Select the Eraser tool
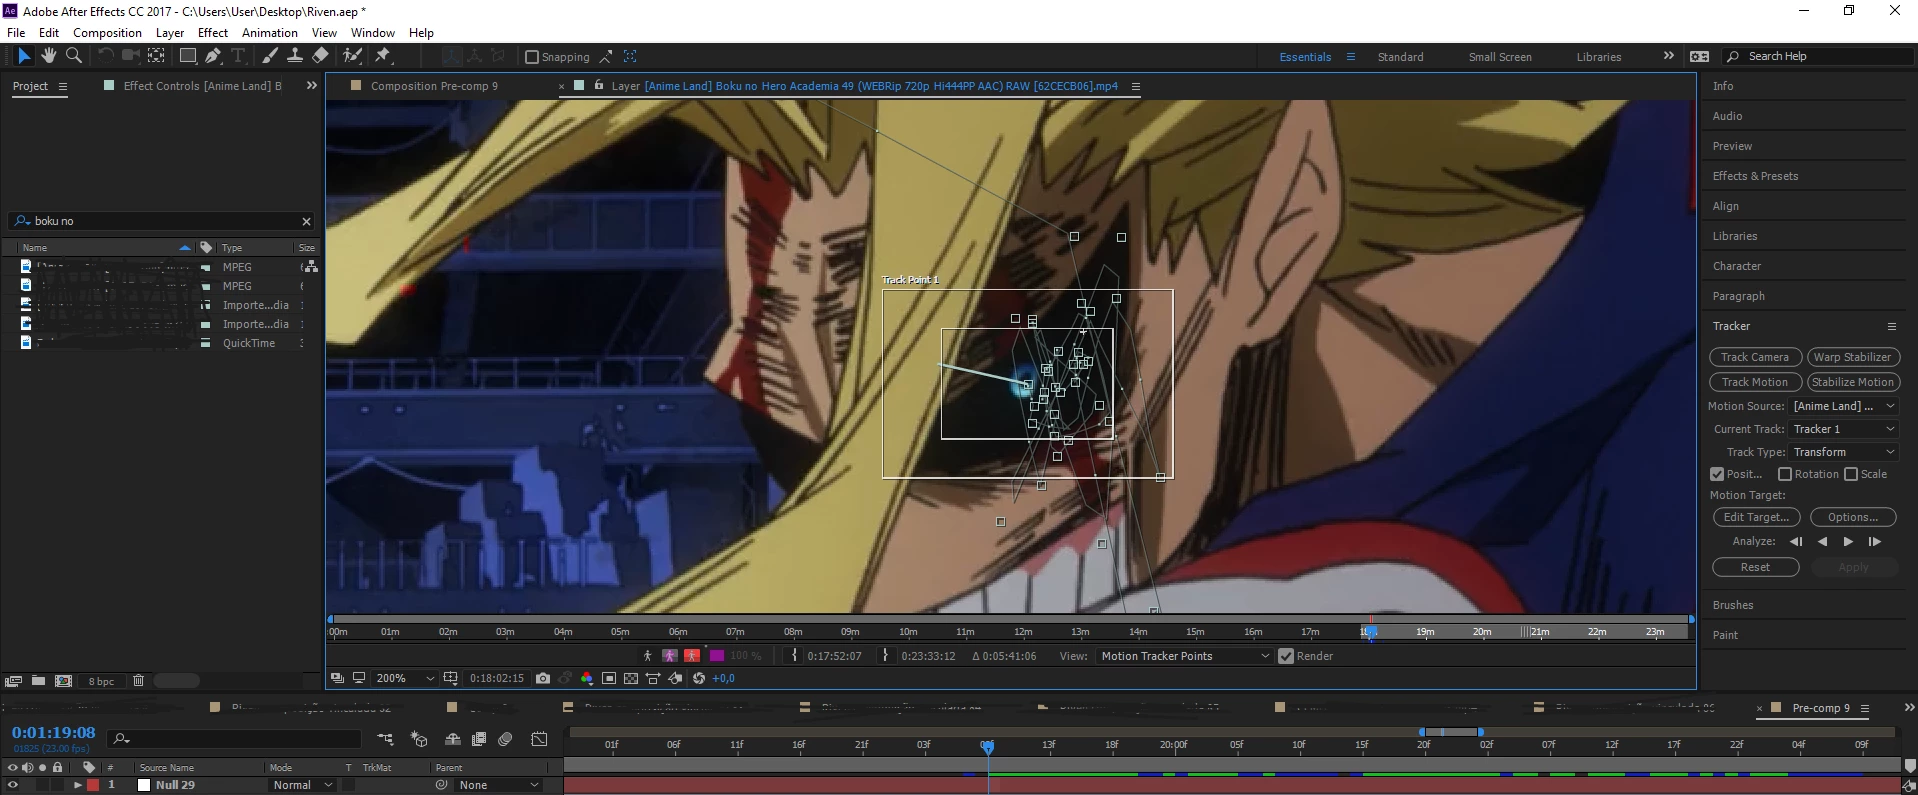Viewport: 1918px width, 795px height. (320, 56)
